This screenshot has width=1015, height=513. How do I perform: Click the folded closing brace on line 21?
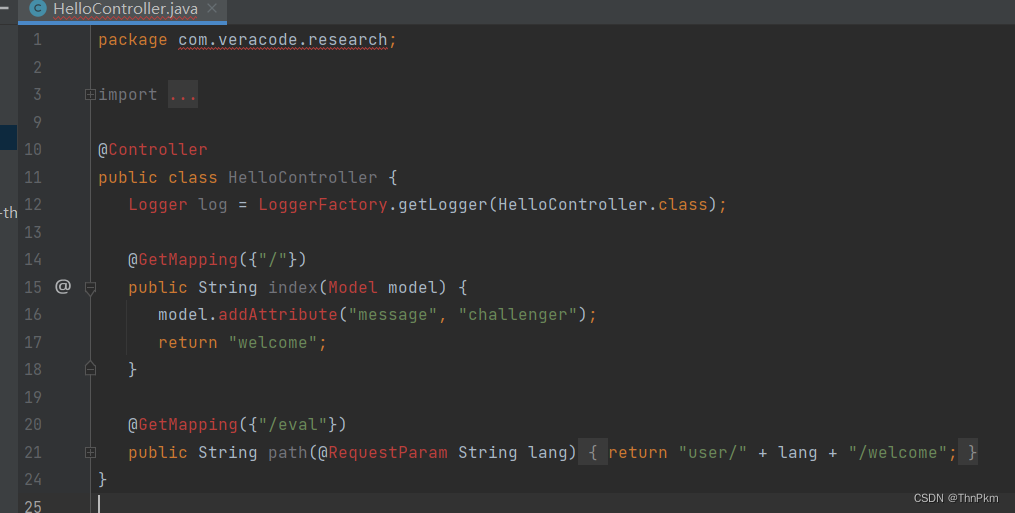click(x=972, y=452)
